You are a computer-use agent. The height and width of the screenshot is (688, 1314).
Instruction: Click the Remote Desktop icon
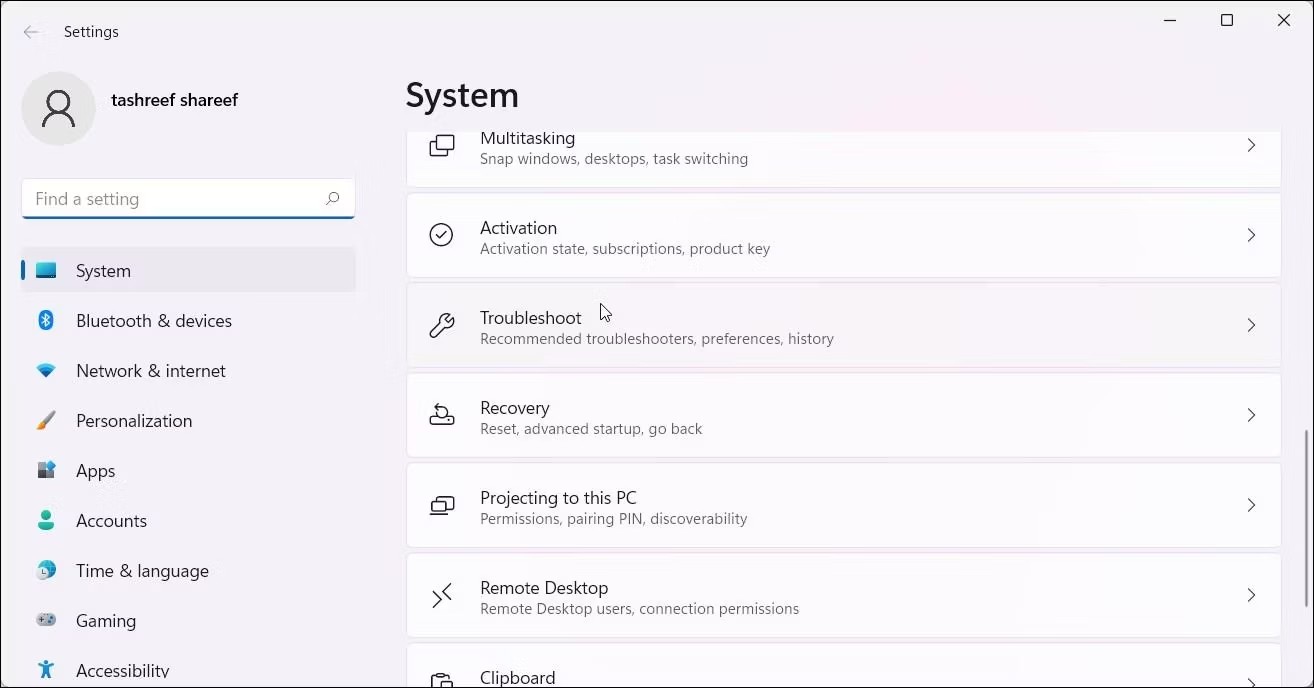click(441, 595)
